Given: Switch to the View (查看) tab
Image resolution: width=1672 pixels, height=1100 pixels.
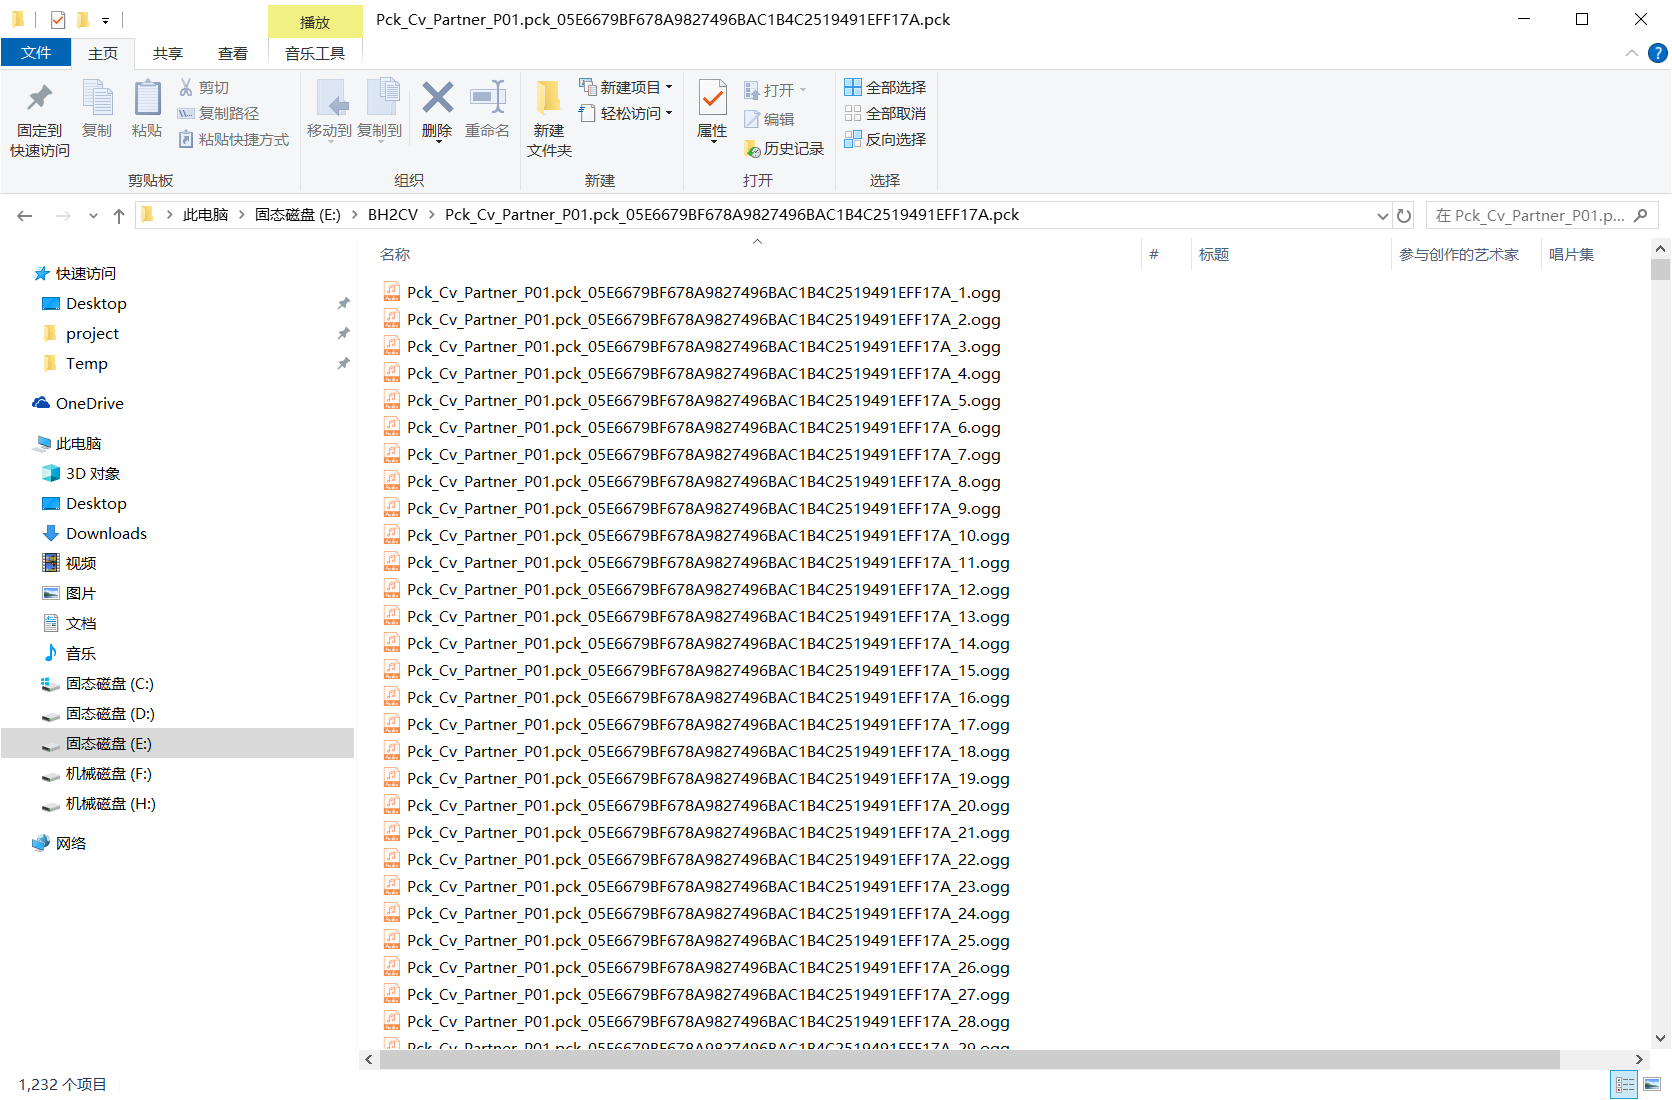Looking at the screenshot, I should tap(233, 53).
